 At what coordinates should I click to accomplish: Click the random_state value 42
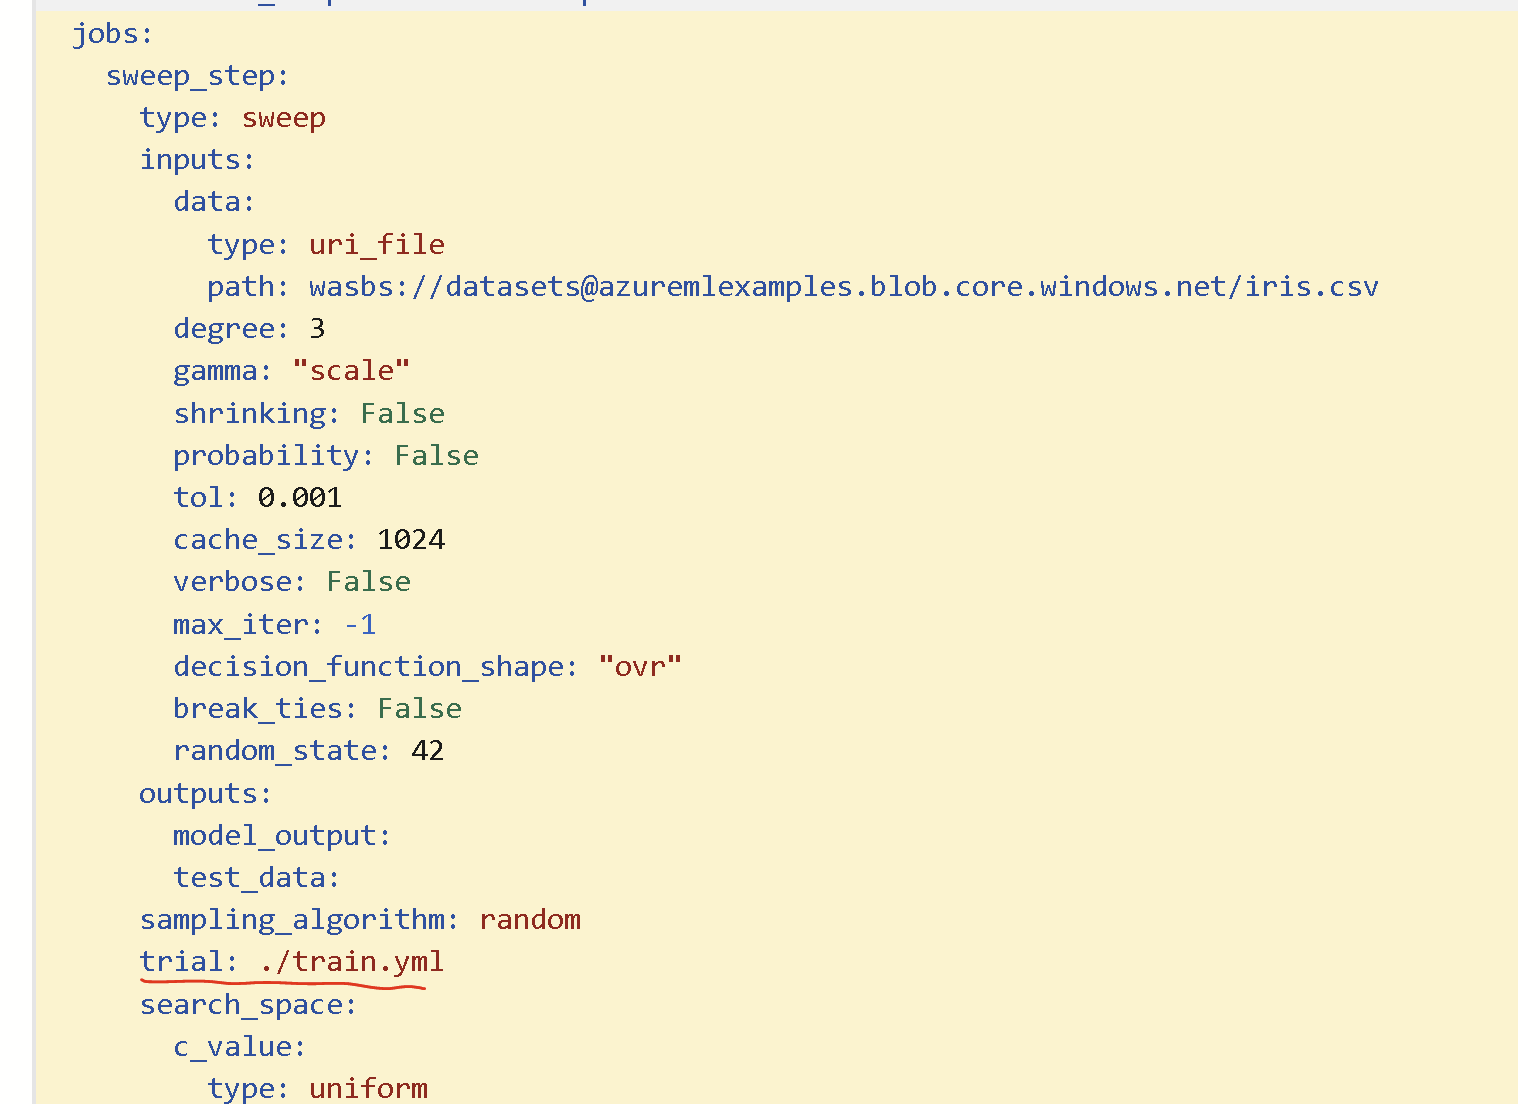[x=427, y=751]
